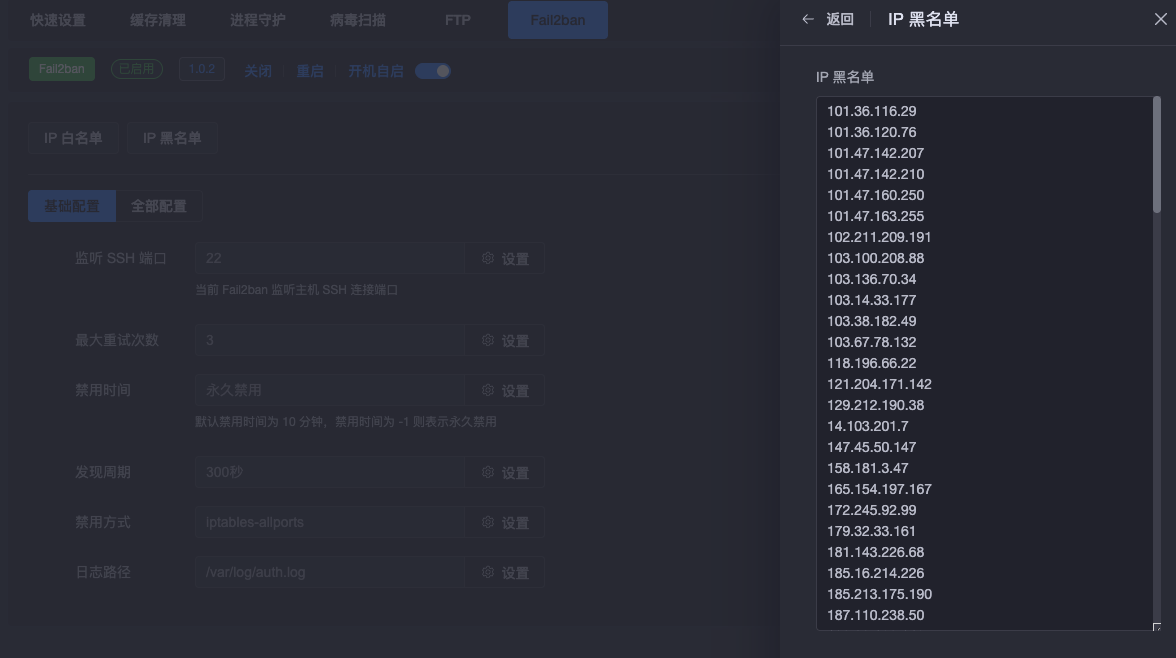Click the 关闭 link to stop Fail2ban
The image size is (1176, 658).
[x=258, y=71]
